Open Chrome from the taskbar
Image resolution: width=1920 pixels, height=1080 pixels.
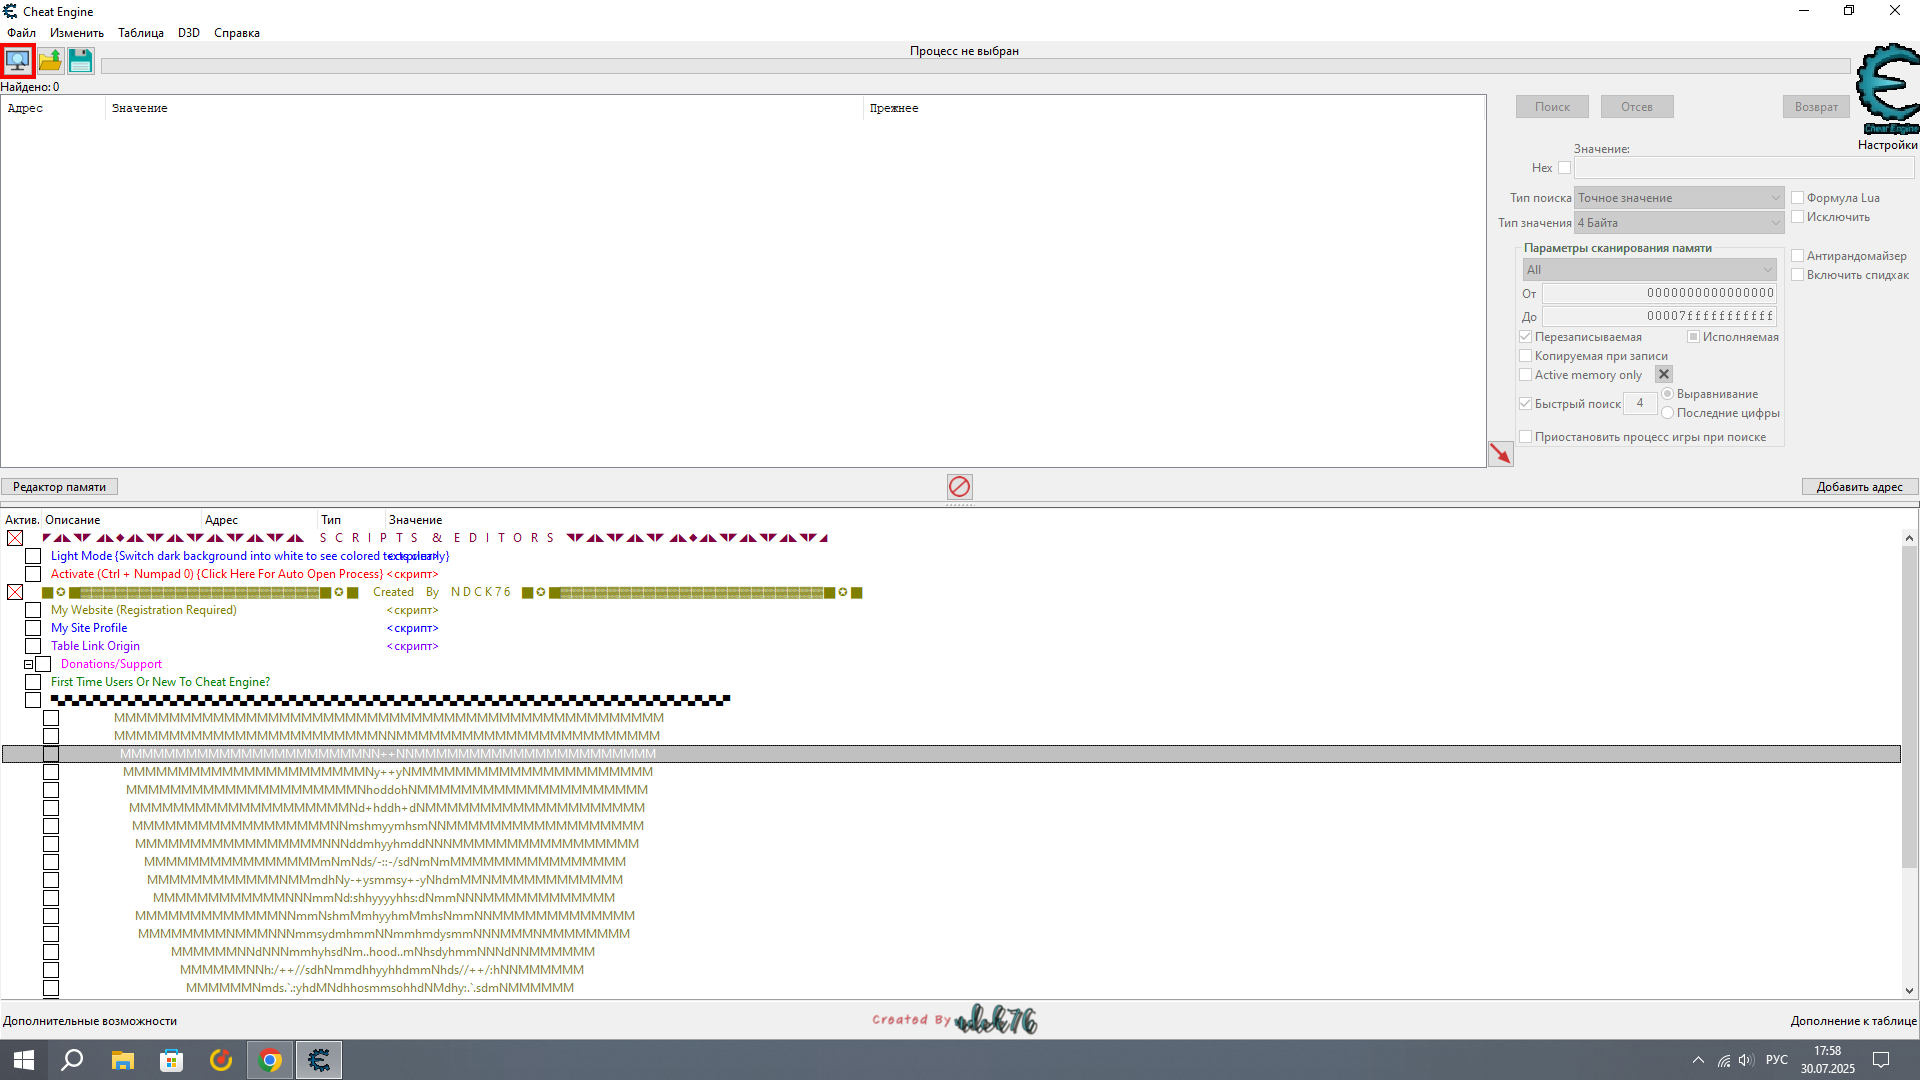(x=270, y=1060)
